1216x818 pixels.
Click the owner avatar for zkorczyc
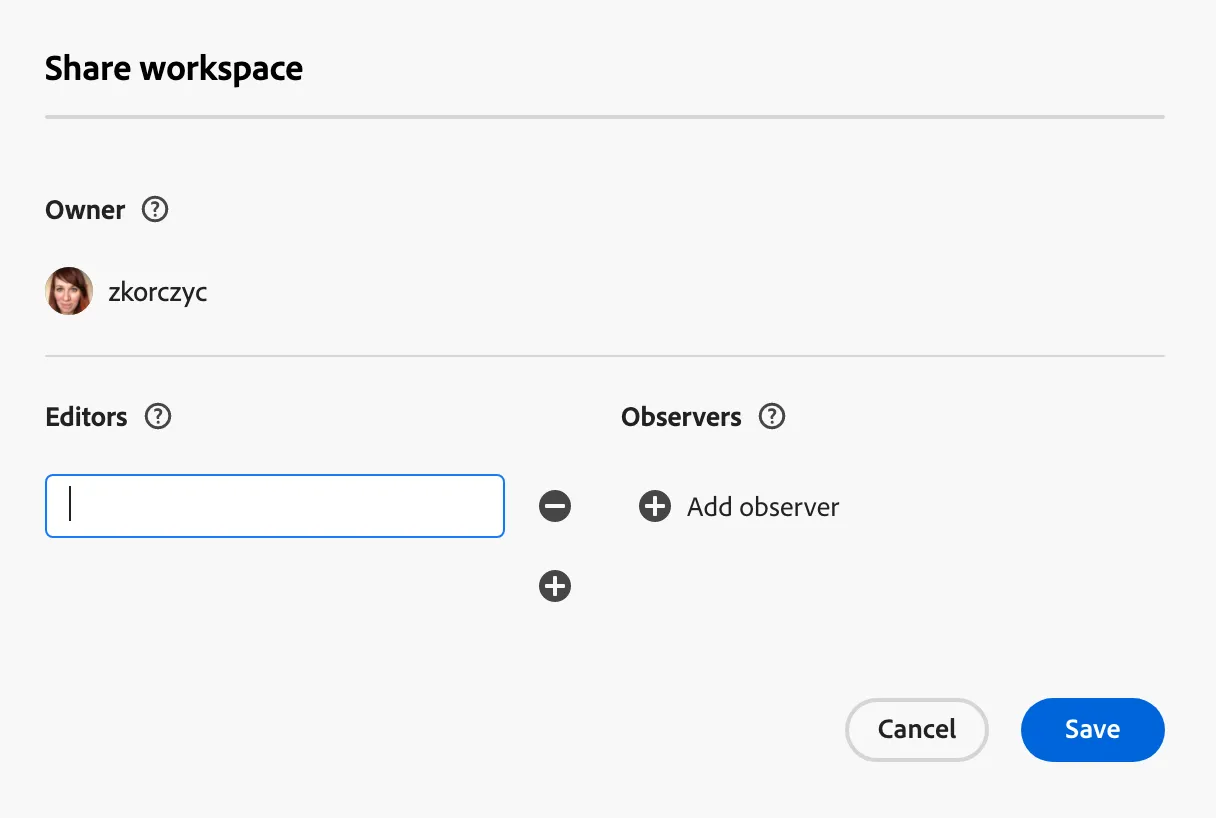click(x=69, y=292)
